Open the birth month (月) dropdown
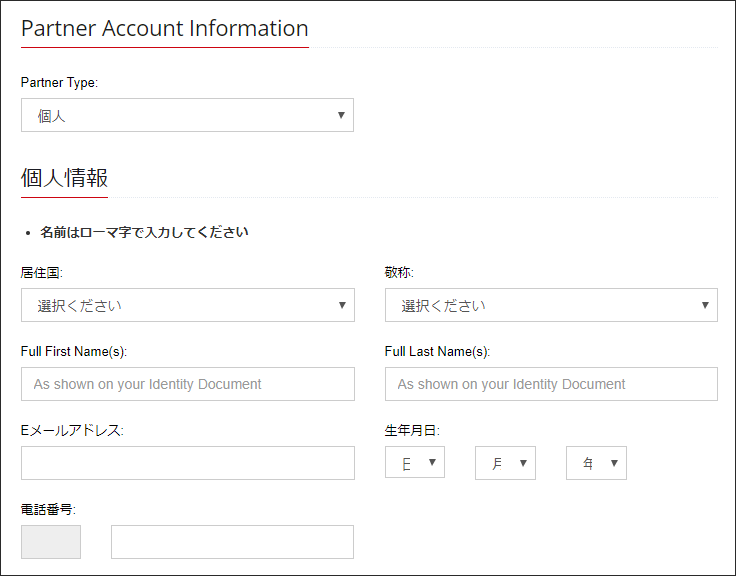 pos(505,463)
